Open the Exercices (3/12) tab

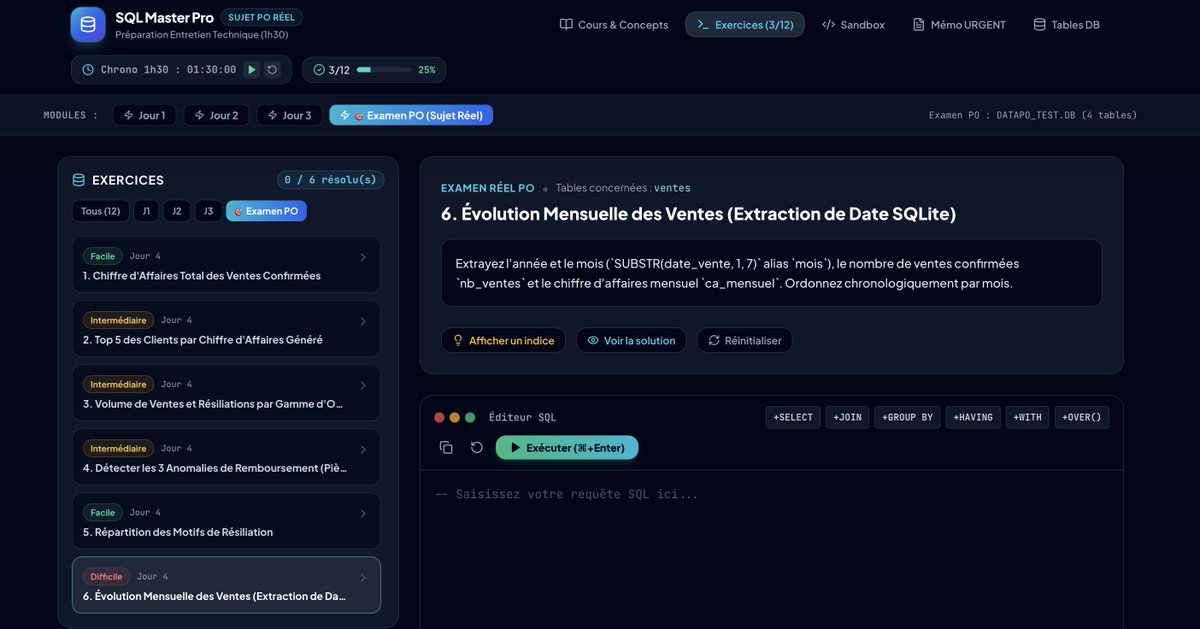point(745,24)
